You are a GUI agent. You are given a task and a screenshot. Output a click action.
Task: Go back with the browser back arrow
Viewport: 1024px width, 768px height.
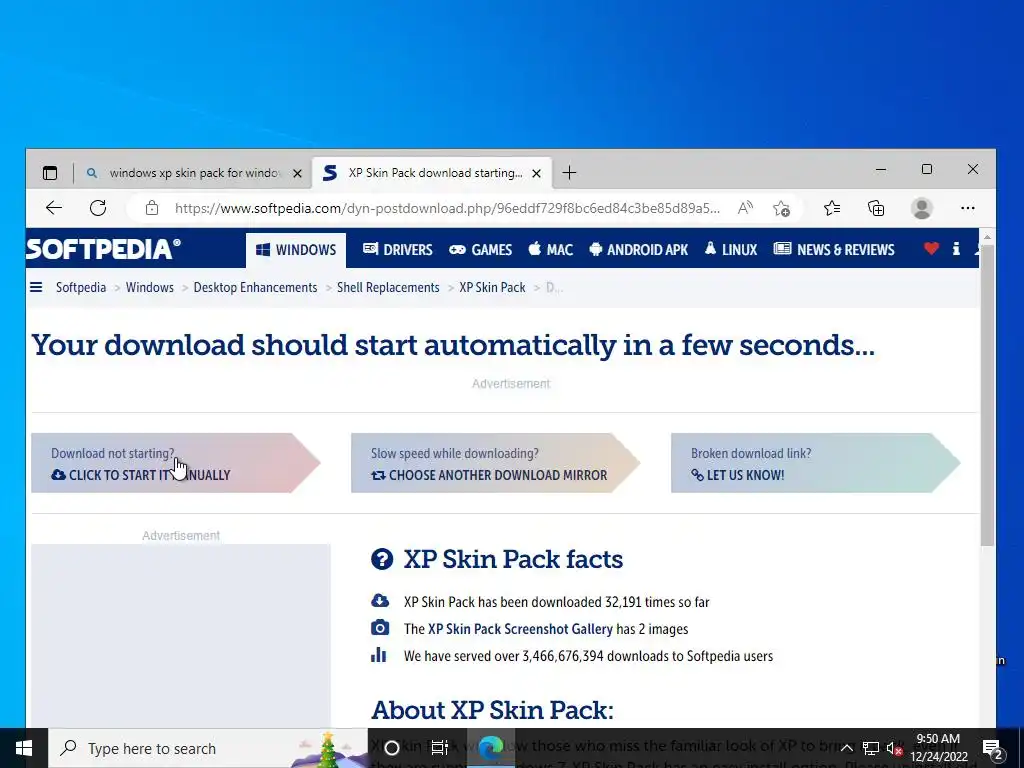[x=54, y=208]
